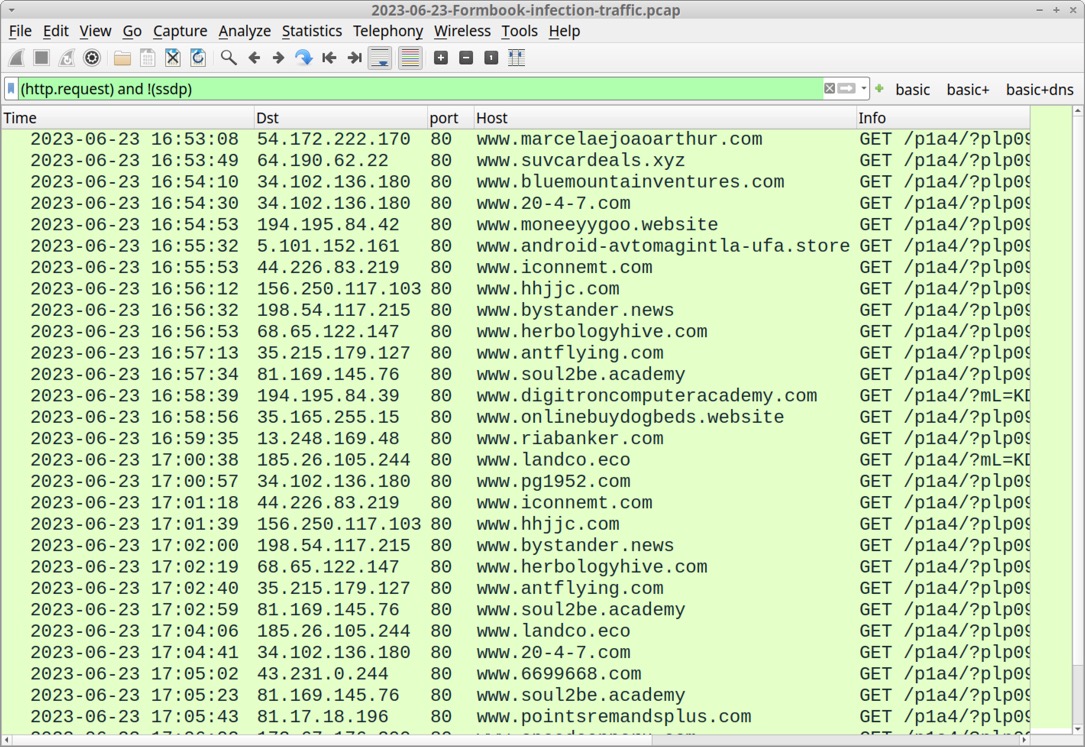The height and width of the screenshot is (747, 1085).
Task: Go back in packet history
Action: pos(254,58)
